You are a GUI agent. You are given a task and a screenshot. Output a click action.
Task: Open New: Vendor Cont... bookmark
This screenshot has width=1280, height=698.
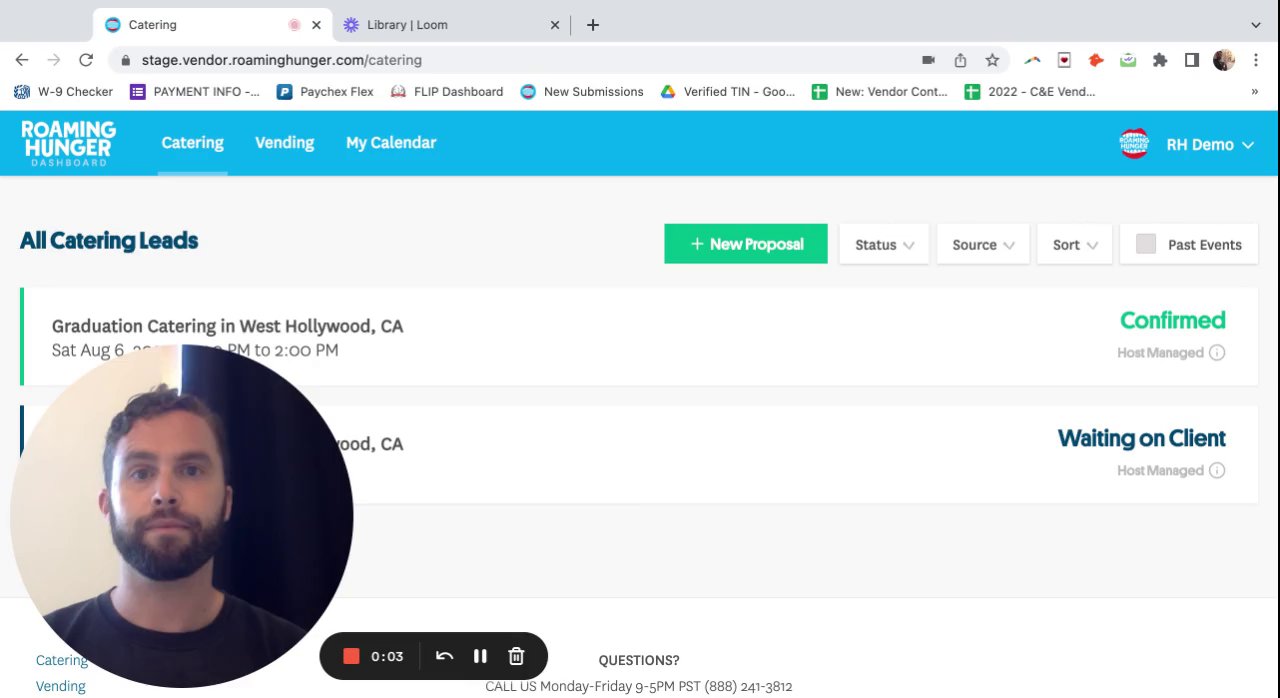pos(880,91)
